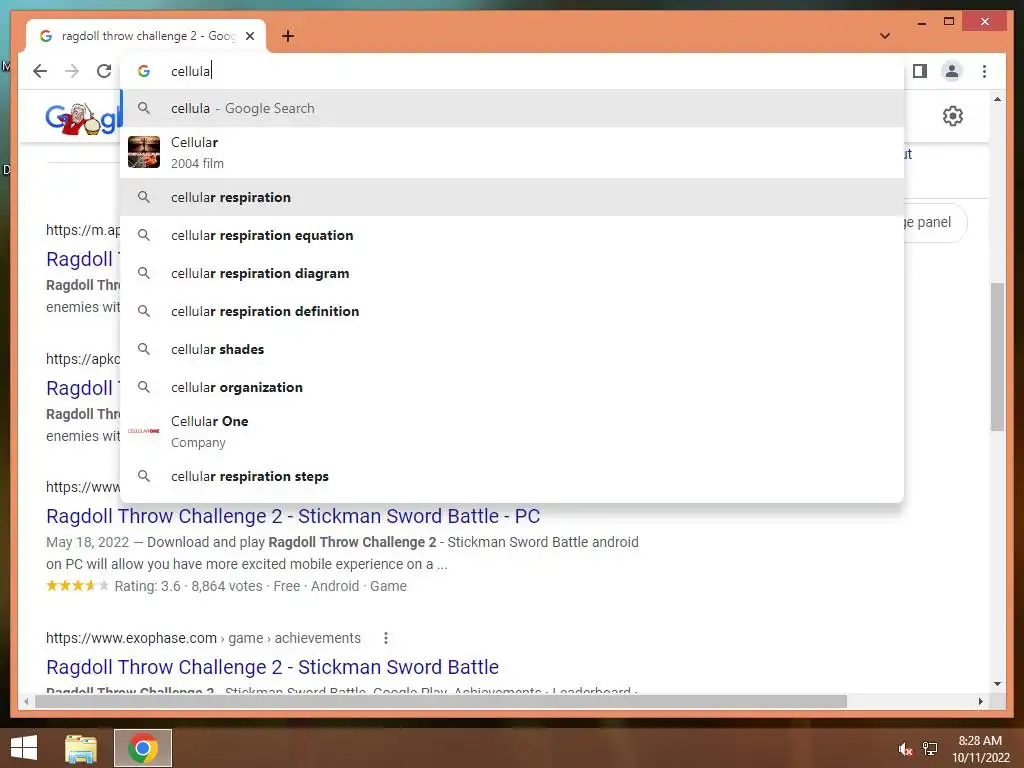The height and width of the screenshot is (768, 1024).
Task: Select 'cellular organization' suggestion
Action: click(512, 387)
